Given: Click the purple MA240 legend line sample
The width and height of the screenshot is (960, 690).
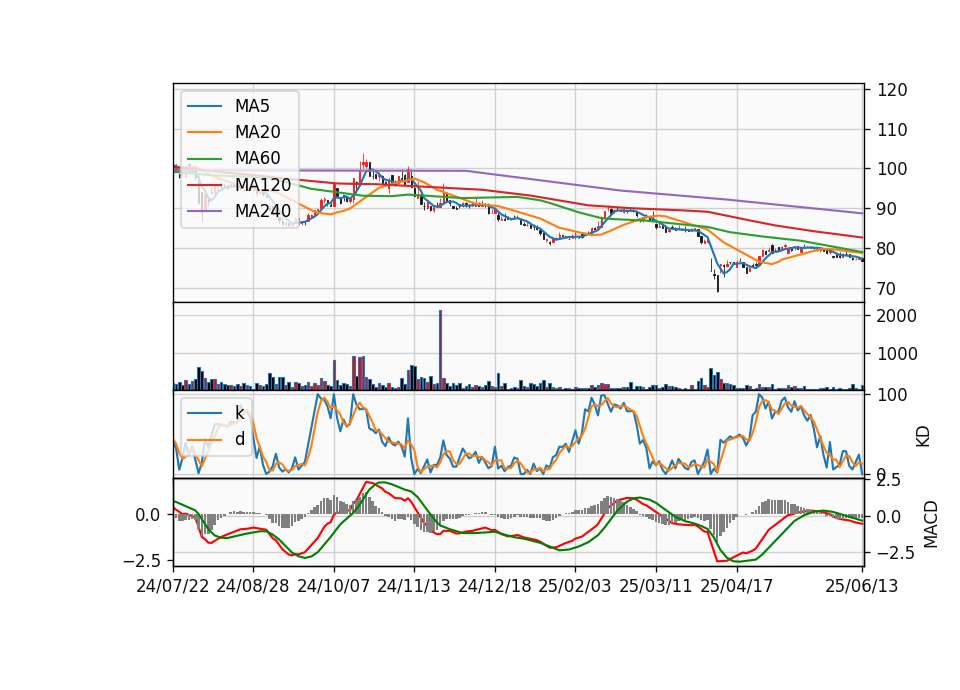Looking at the screenshot, I should (204, 211).
